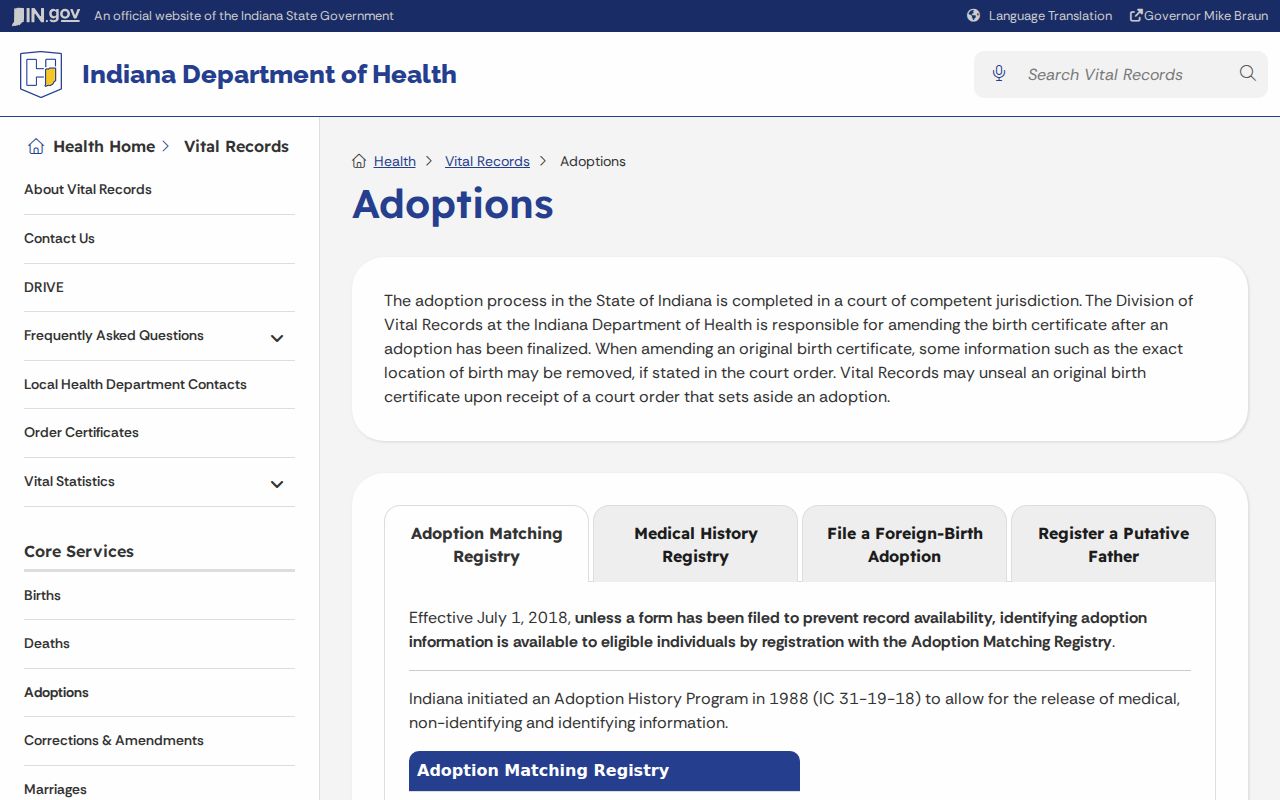Screen dimensions: 1280x800
Task: Open the File a Foreign-Birth Adoption tab
Action: tap(904, 544)
